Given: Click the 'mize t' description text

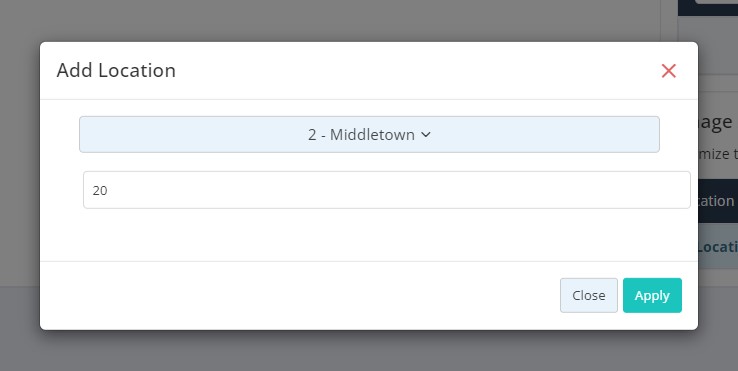Looking at the screenshot, I should (718, 153).
